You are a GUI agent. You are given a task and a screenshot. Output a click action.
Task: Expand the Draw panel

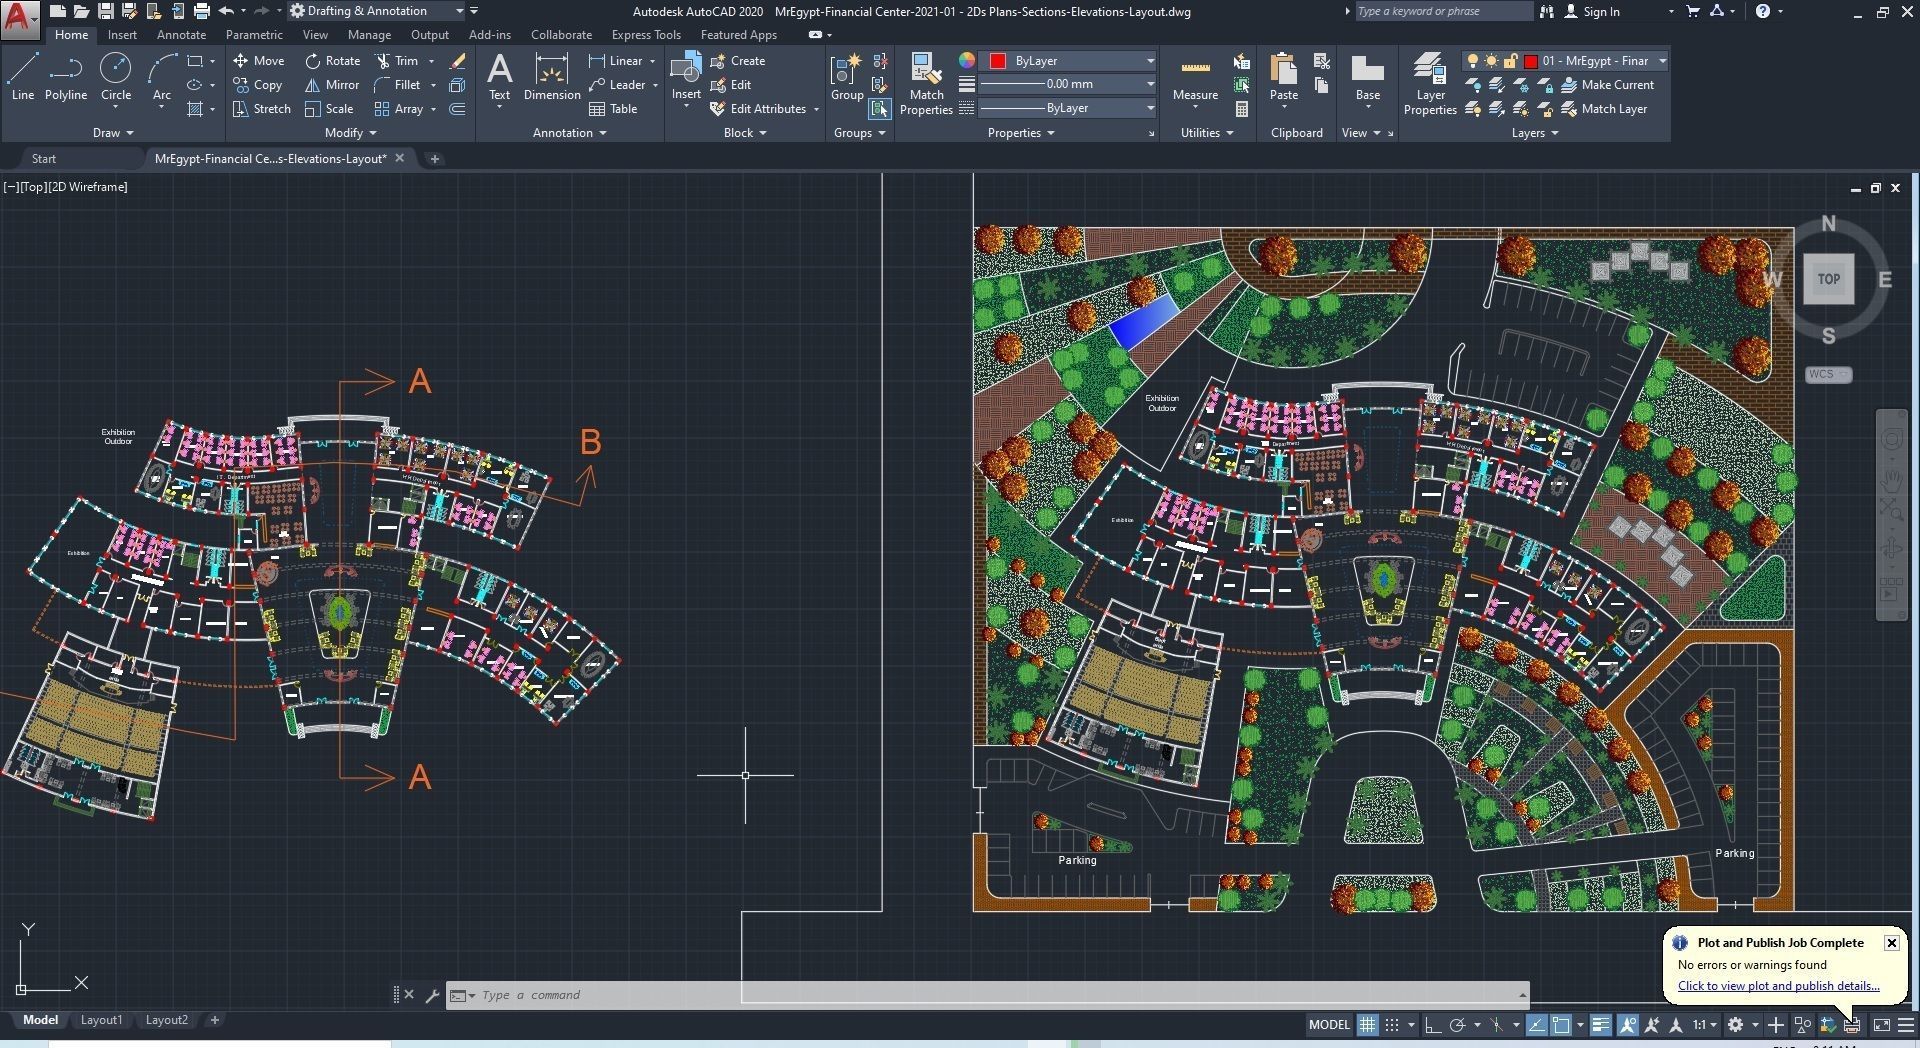pos(112,133)
